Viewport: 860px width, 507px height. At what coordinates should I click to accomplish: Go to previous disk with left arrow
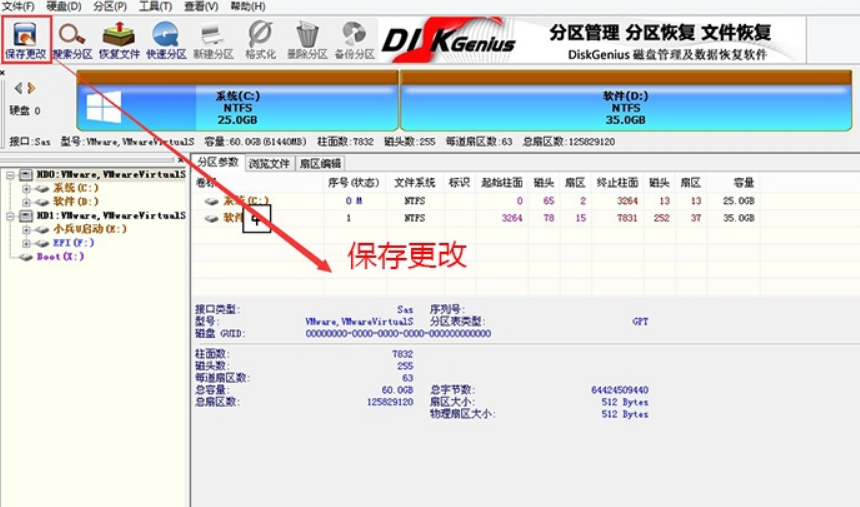point(19,88)
